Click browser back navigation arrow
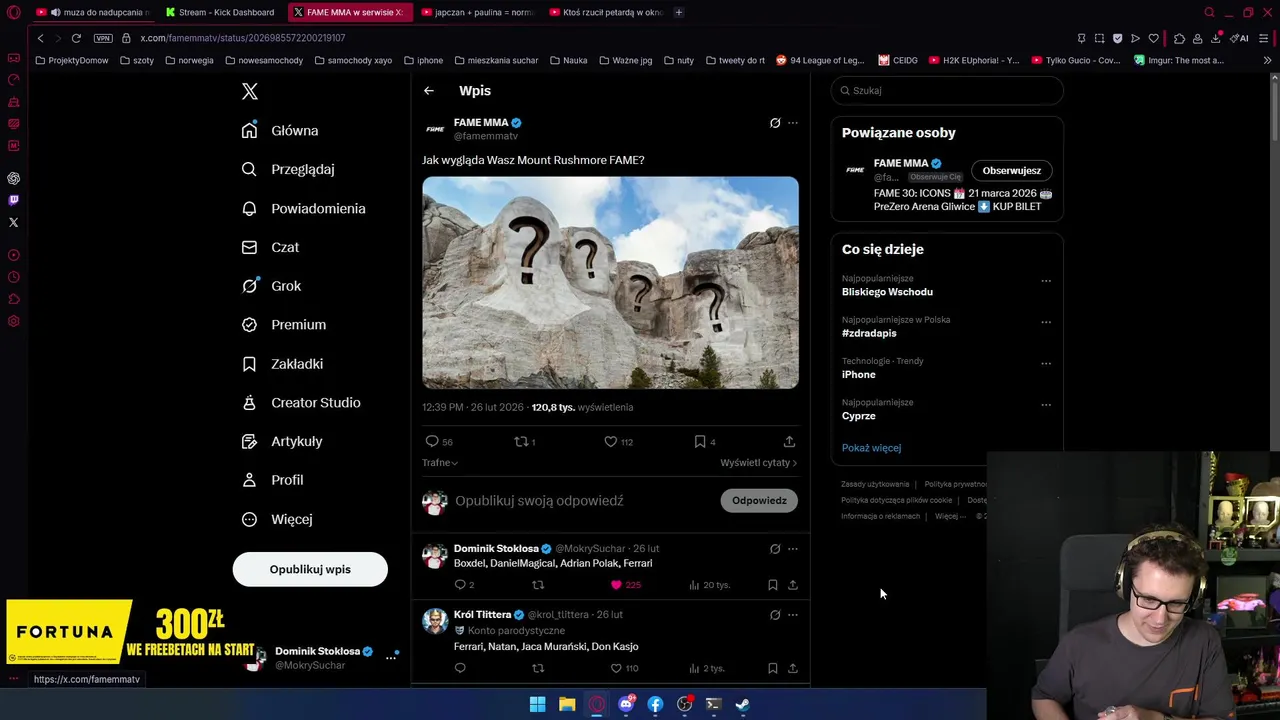The image size is (1280, 720). 40,38
